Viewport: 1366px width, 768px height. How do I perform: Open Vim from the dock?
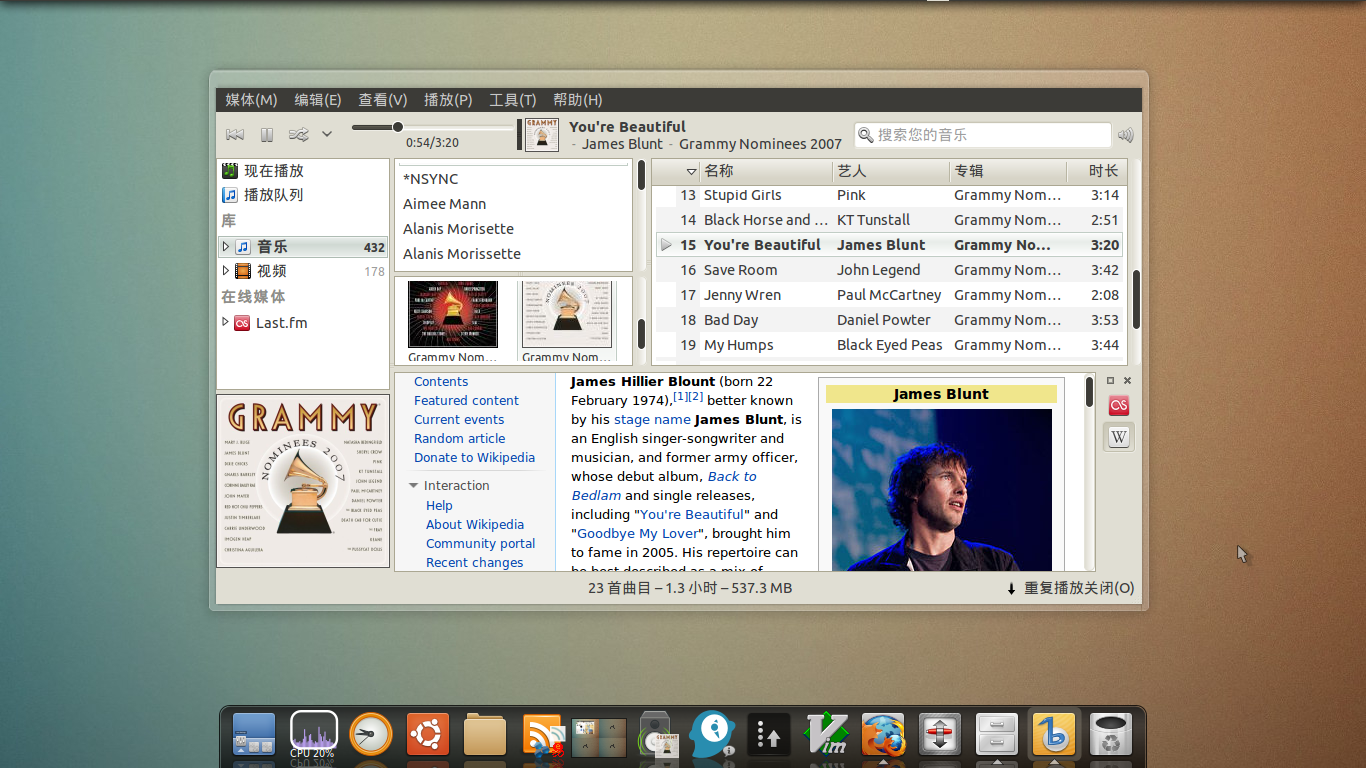[827, 735]
